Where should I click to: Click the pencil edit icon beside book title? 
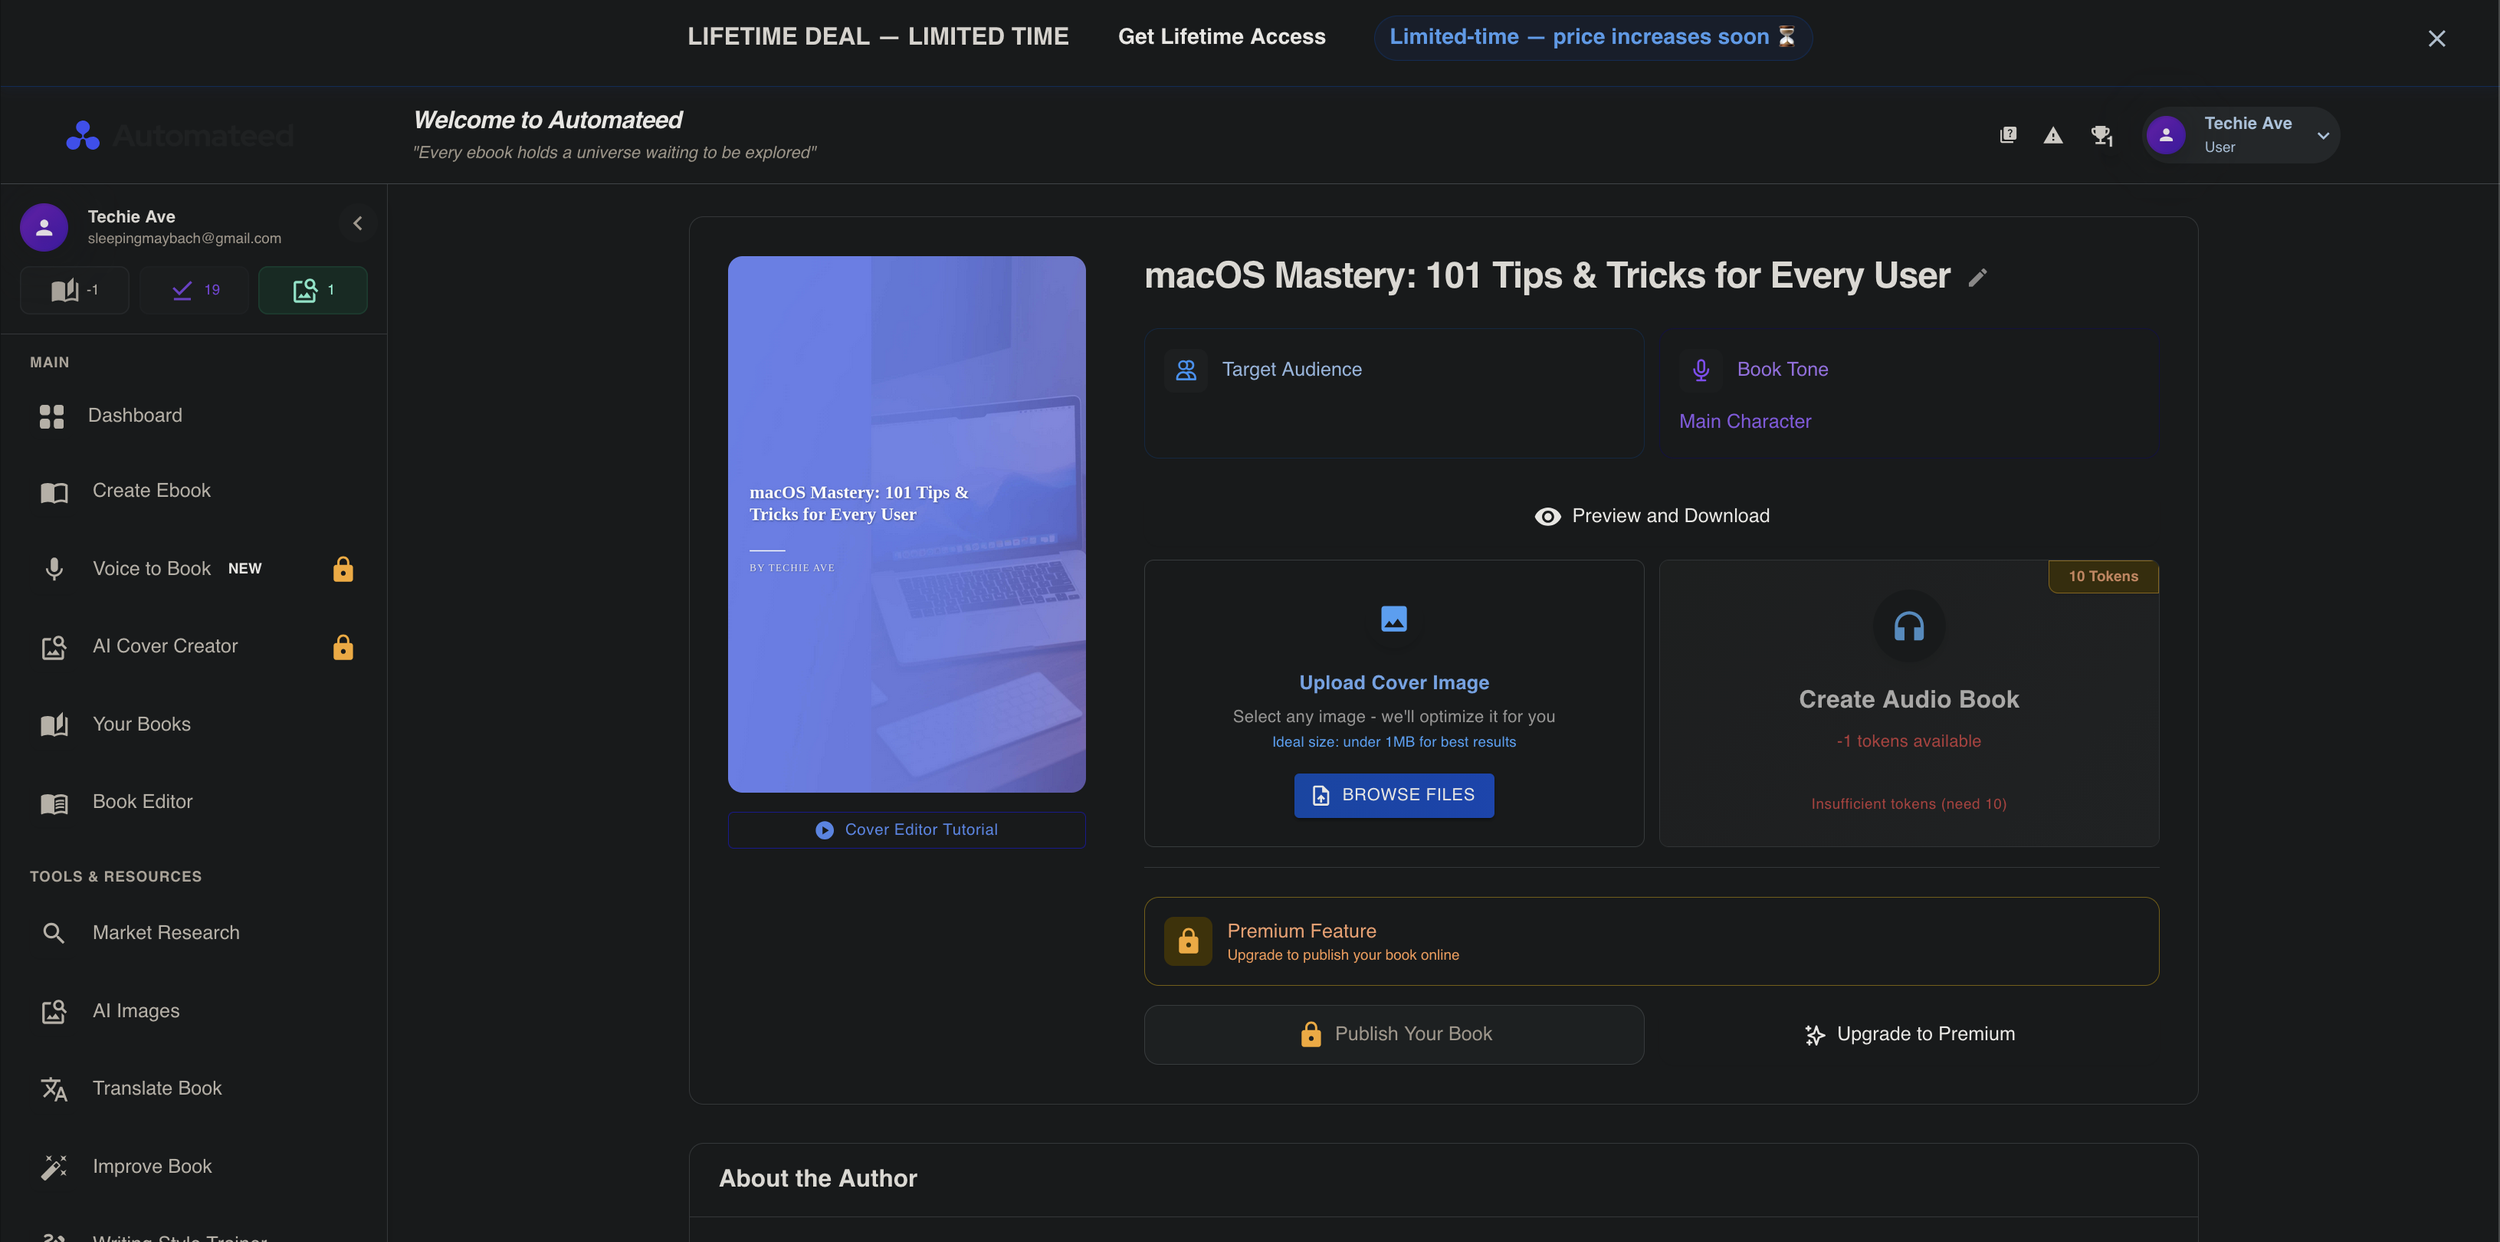coord(1977,278)
